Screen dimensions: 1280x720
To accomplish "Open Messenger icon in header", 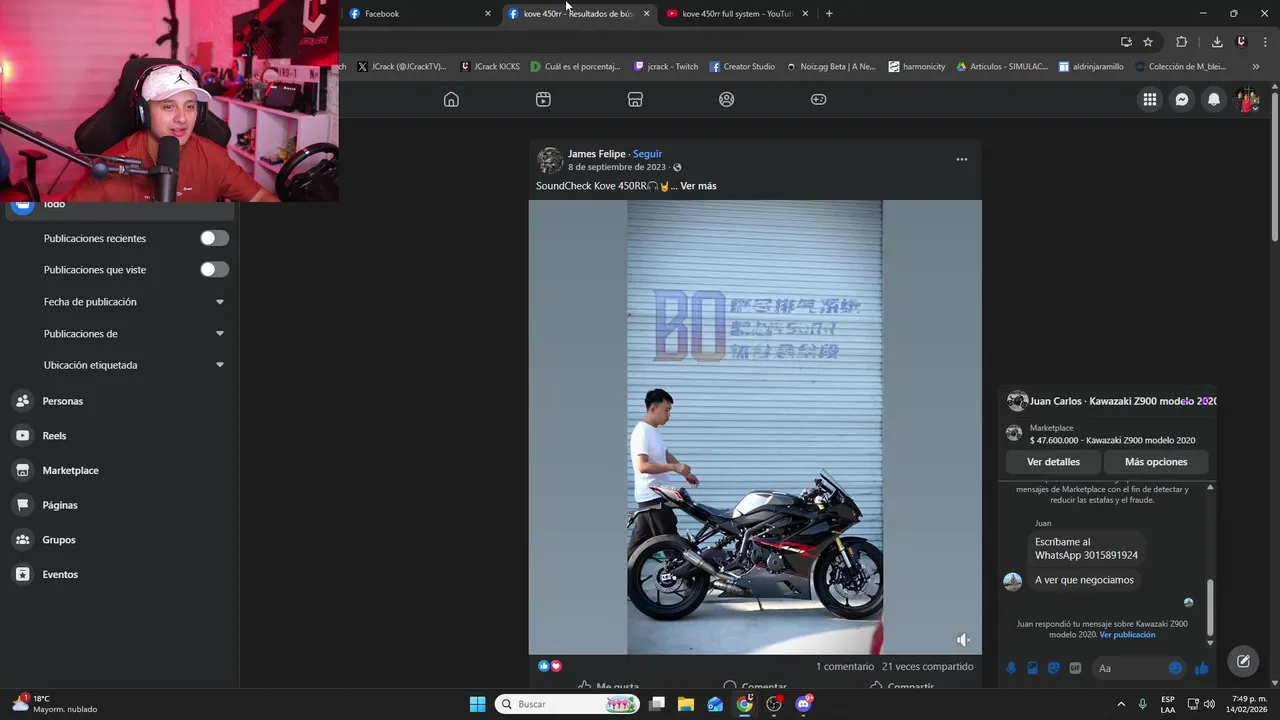I will click(x=1182, y=99).
